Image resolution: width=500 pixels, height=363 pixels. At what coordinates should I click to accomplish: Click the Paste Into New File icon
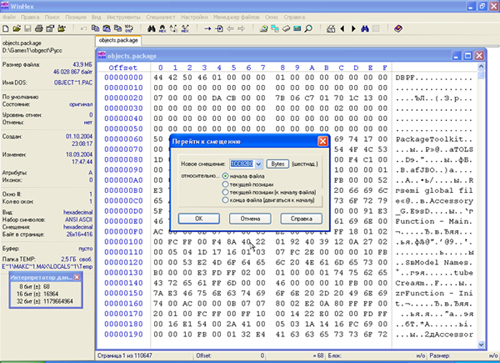(118, 29)
